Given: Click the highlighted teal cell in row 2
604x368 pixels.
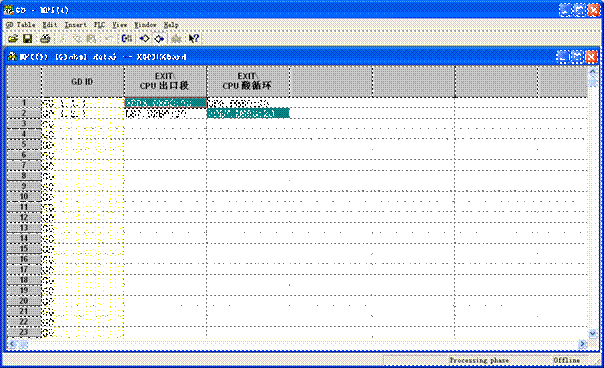Looking at the screenshot, I should point(248,113).
